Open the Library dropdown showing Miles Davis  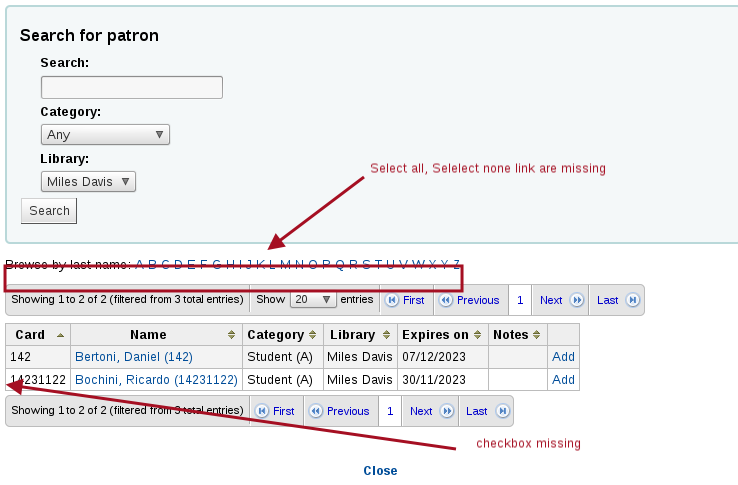click(88, 181)
